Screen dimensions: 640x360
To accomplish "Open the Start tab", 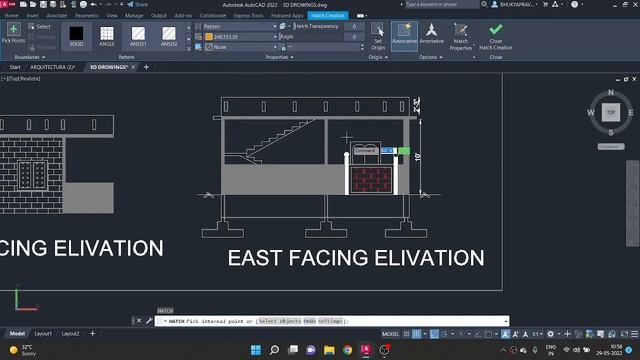I will (x=15, y=67).
